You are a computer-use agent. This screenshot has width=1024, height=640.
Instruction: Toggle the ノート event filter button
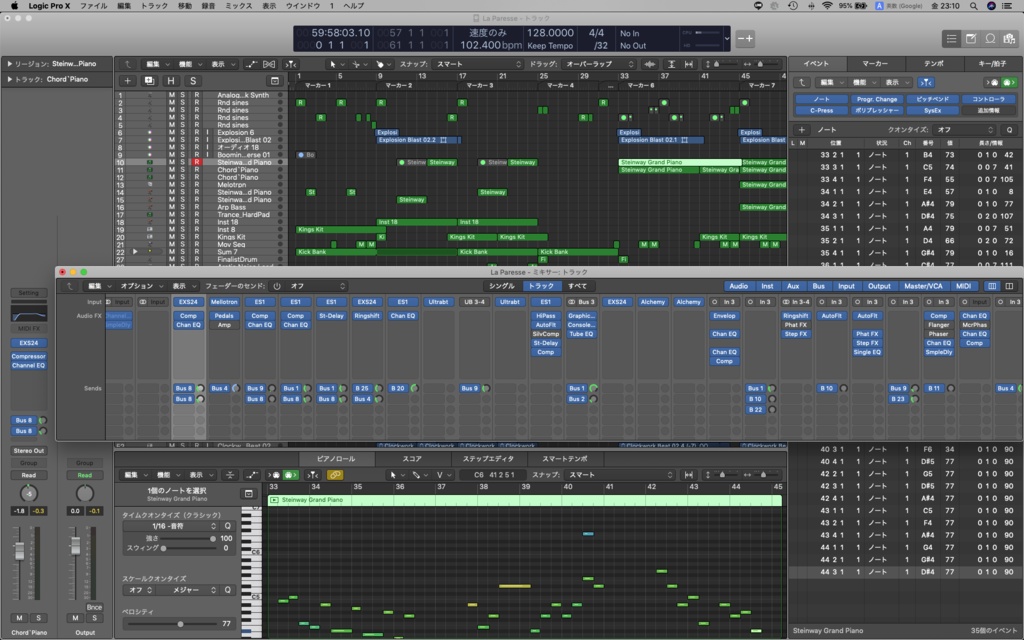(x=822, y=99)
